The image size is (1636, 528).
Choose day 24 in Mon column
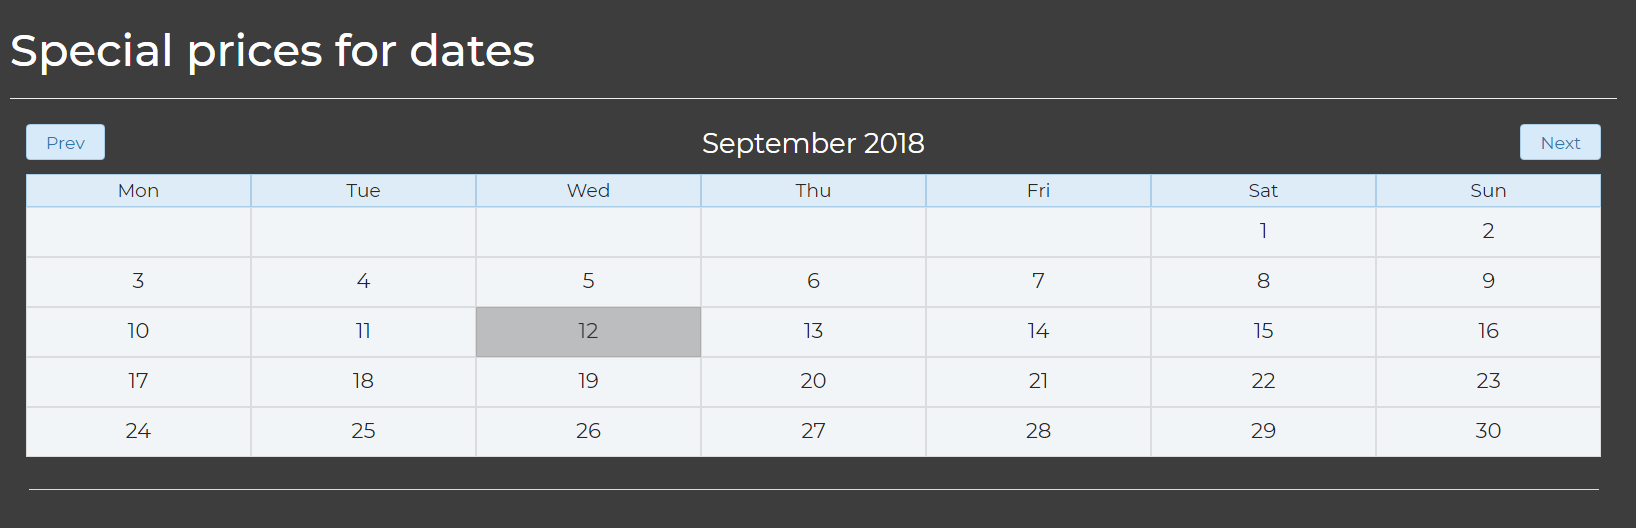pos(138,432)
